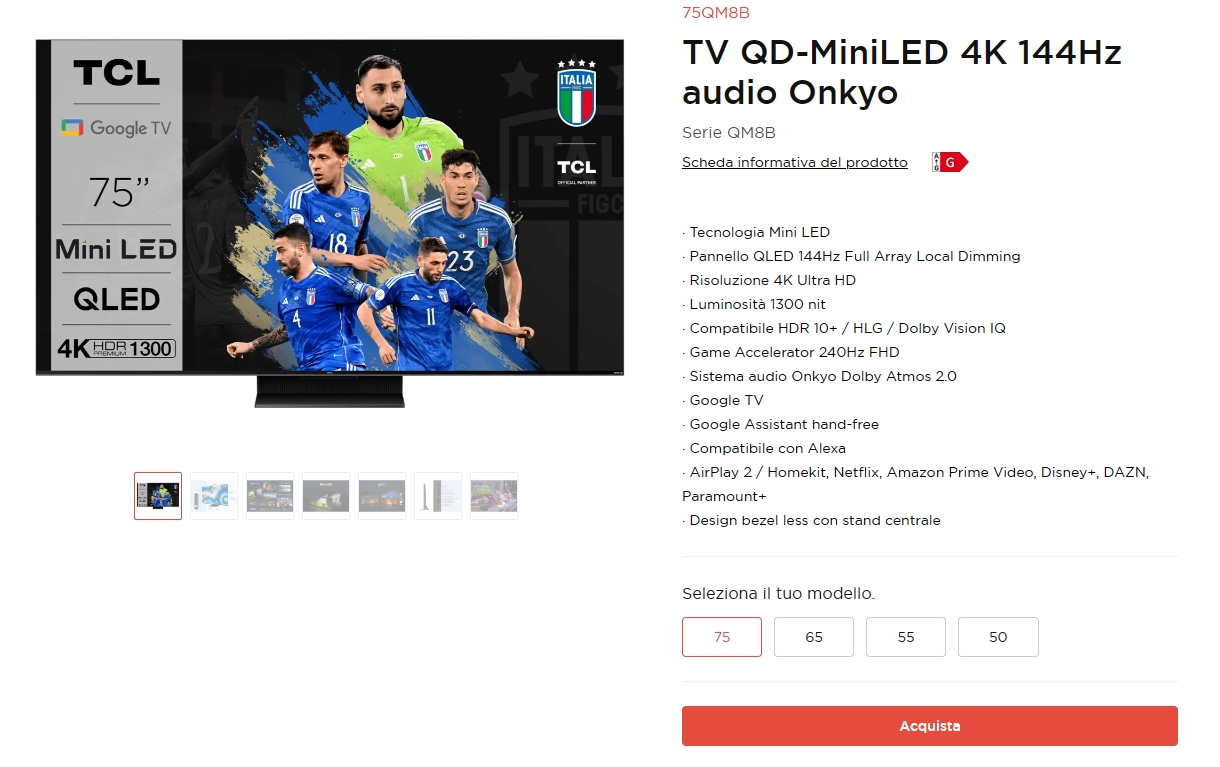The width and height of the screenshot is (1220, 767).
Task: Choose the 50 inch model size
Action: point(998,637)
